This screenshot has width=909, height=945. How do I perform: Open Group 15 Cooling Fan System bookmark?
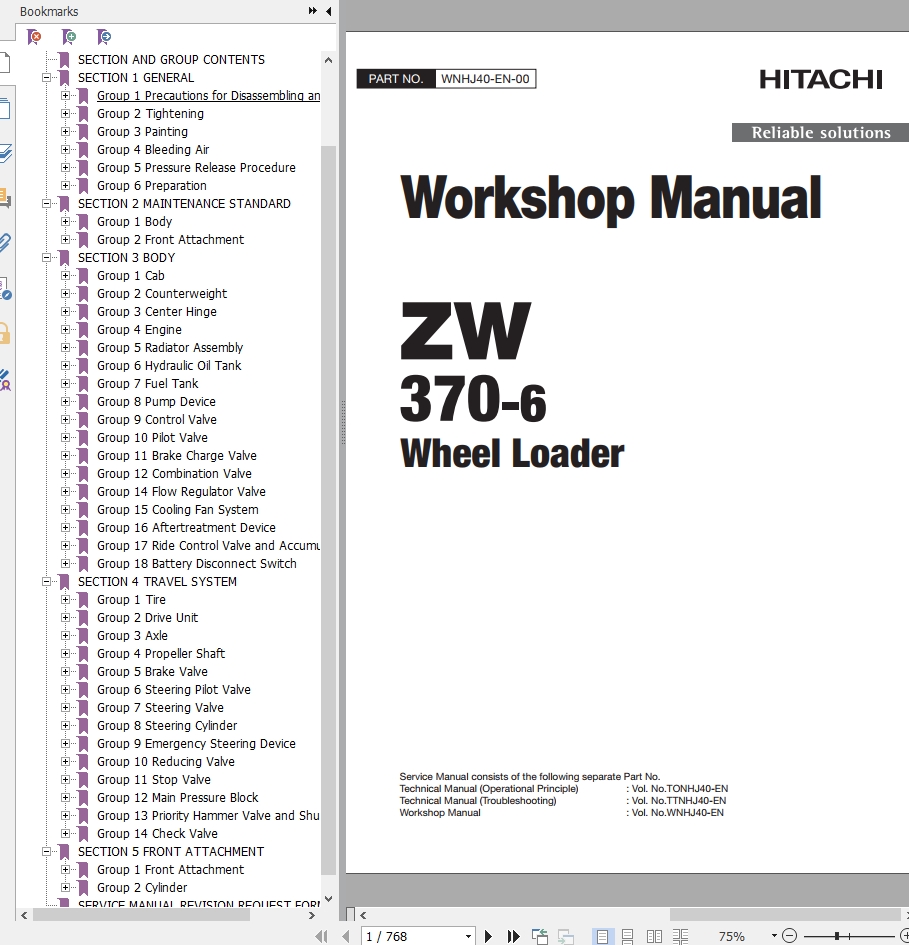[x=177, y=510]
